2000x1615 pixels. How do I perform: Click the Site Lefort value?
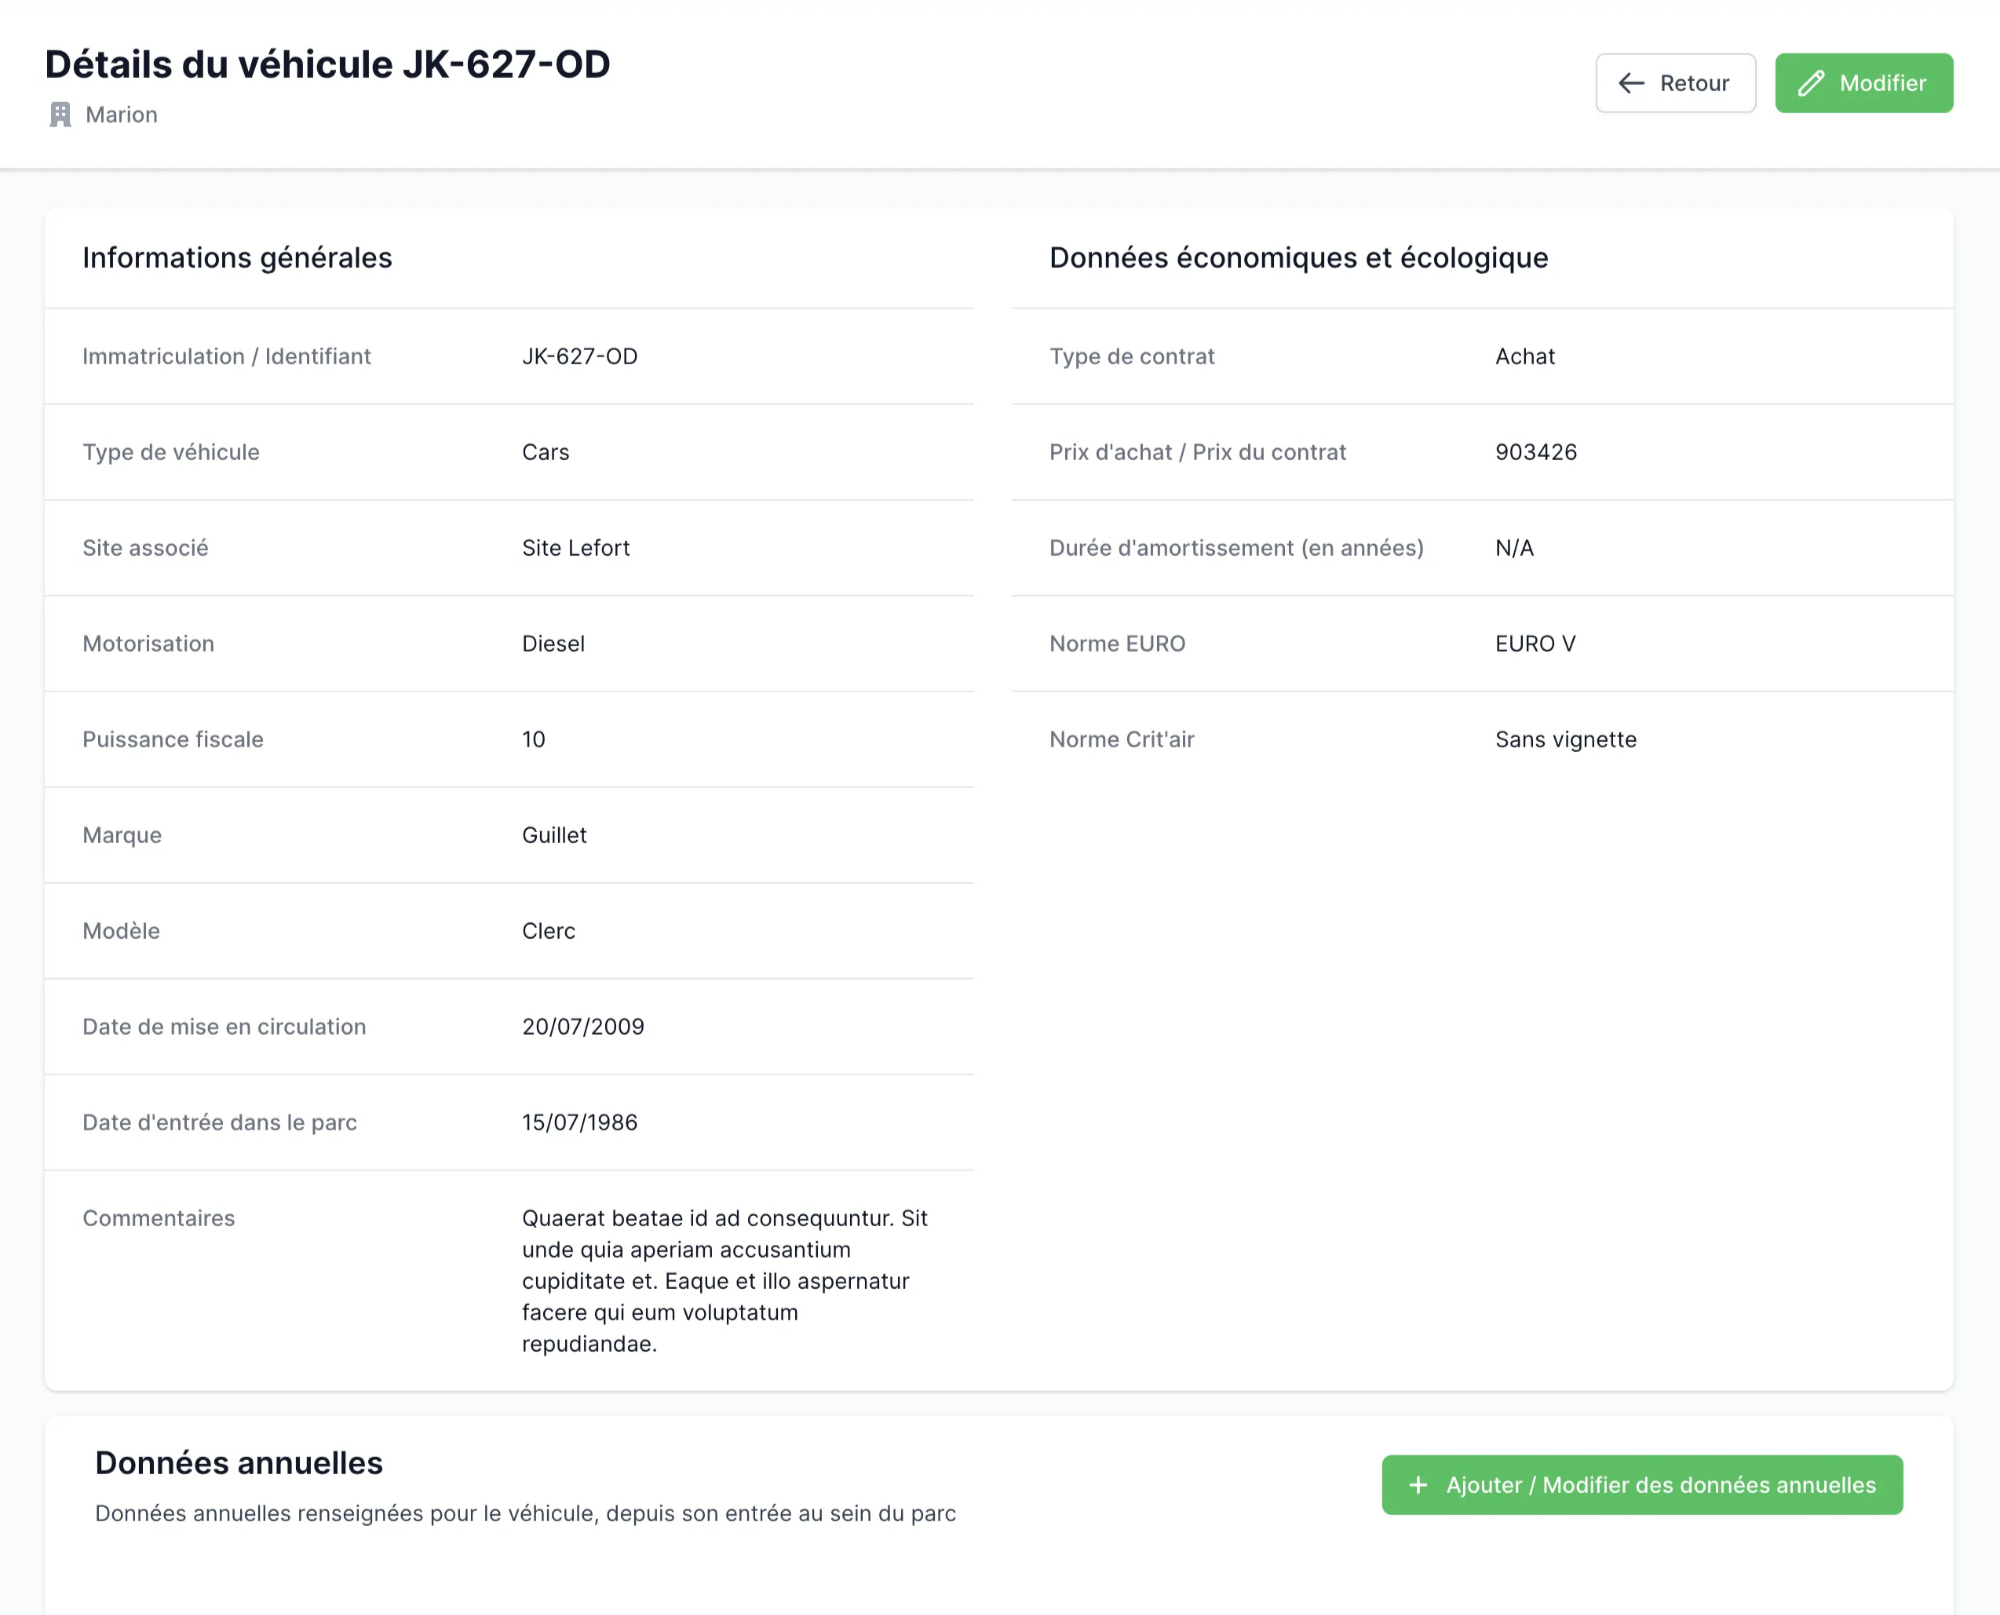575,548
